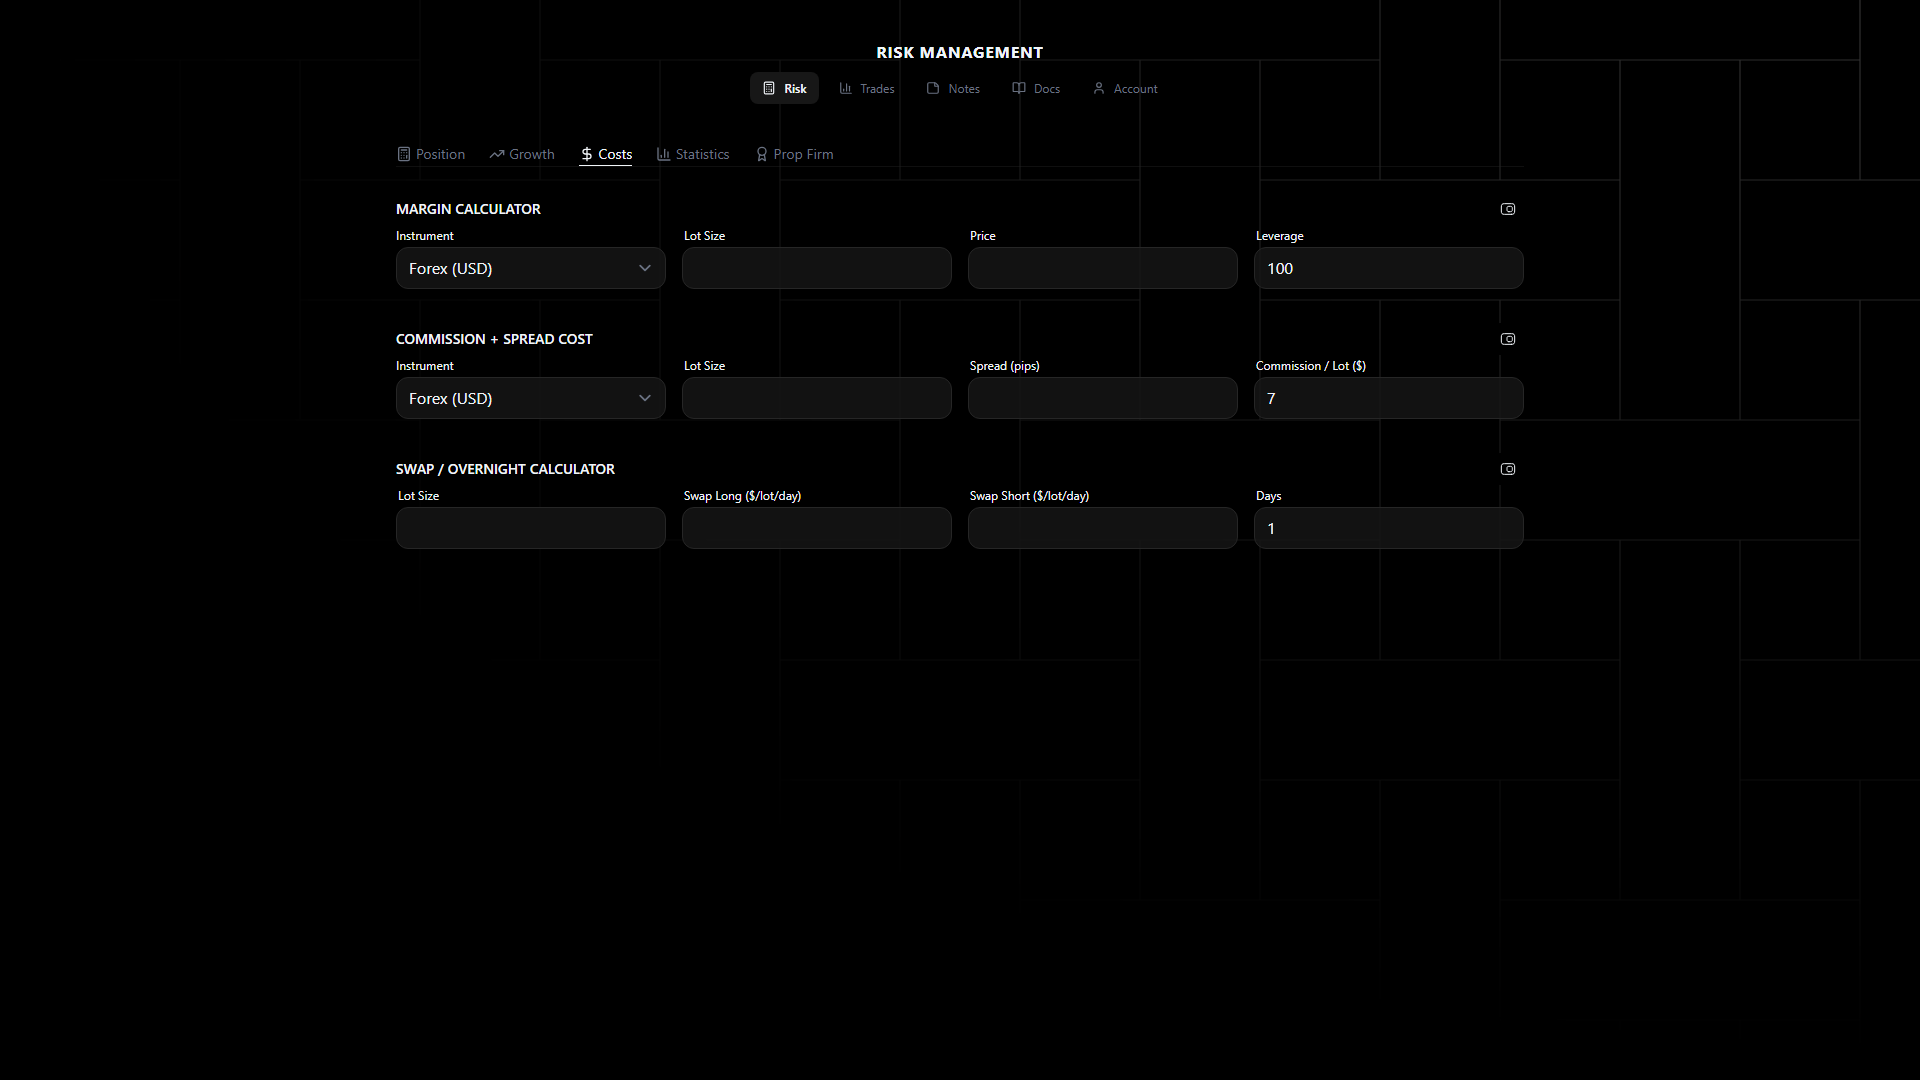The width and height of the screenshot is (1920, 1080).
Task: Open the Prop Firm tab
Action: pyautogui.click(x=795, y=154)
